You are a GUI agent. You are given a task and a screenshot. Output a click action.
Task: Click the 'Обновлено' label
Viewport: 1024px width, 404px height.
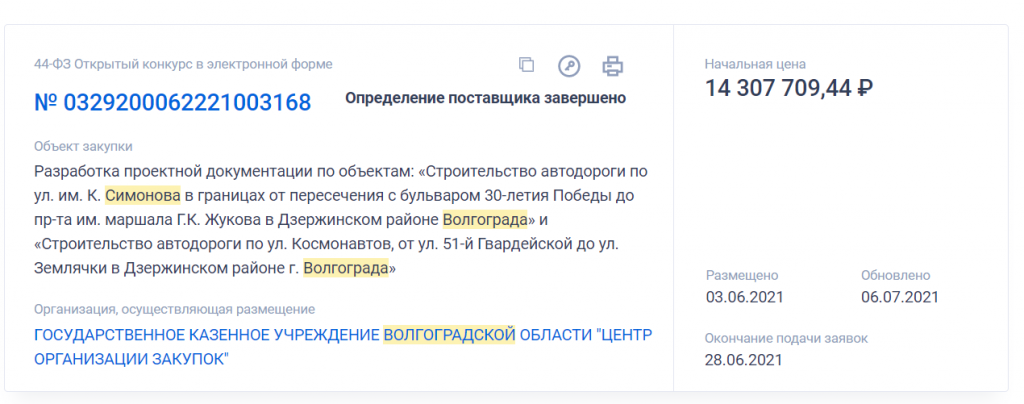(895, 275)
